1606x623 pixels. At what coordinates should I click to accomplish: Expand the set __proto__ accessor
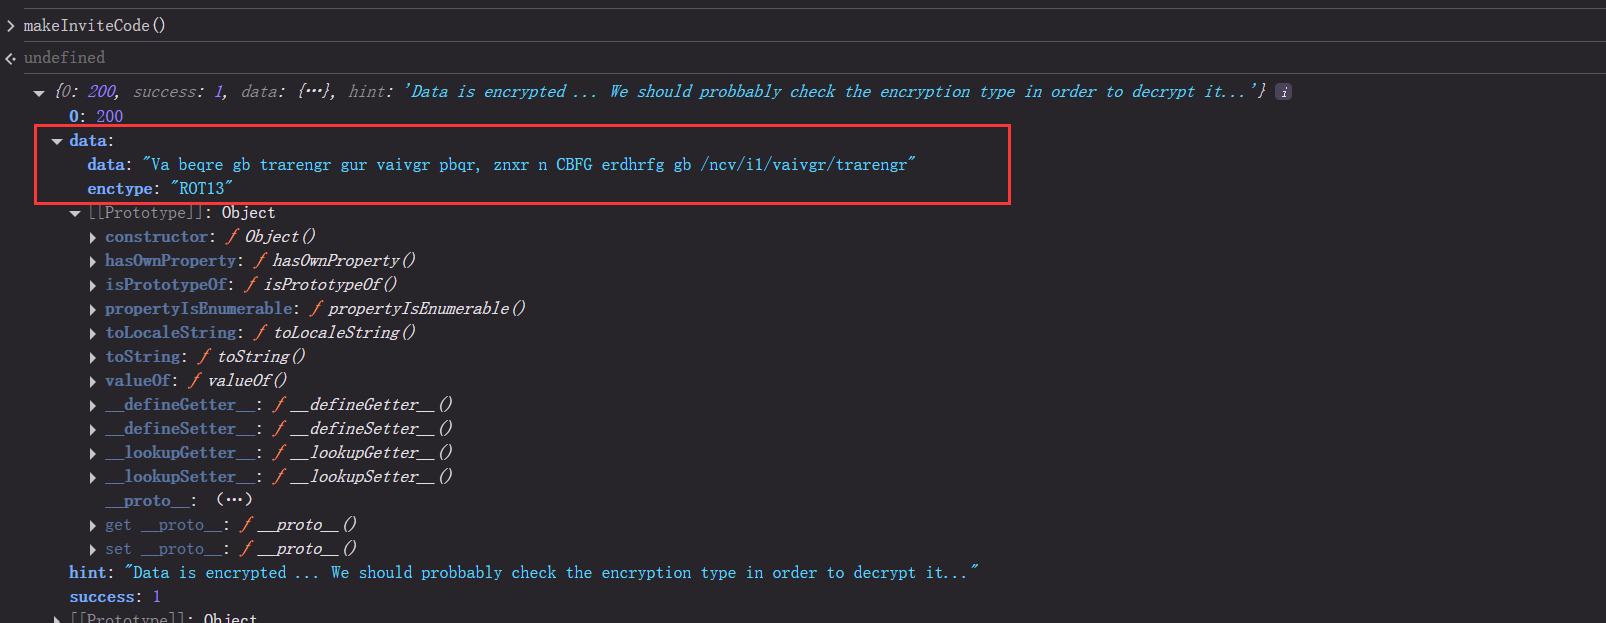click(93, 549)
